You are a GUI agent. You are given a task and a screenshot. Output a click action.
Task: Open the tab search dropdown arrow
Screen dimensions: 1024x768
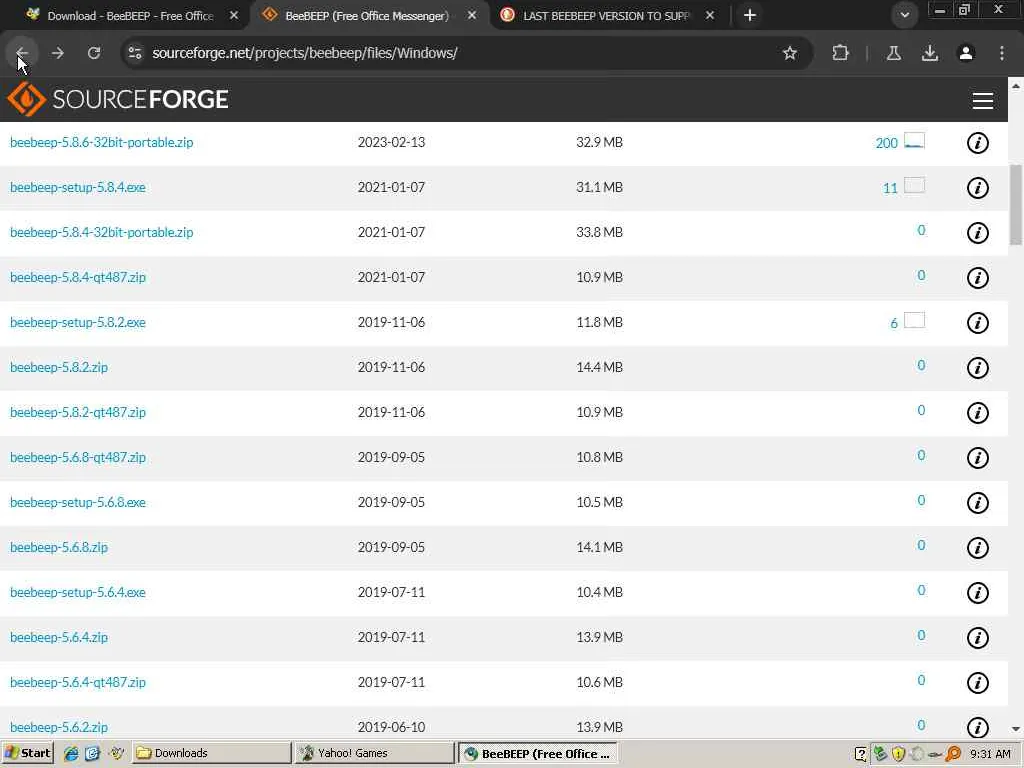904,15
